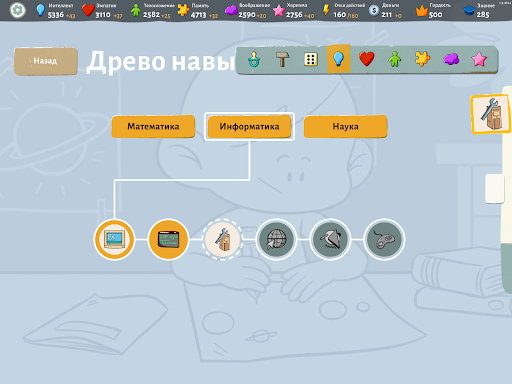Select the hammer category icon

tap(282, 60)
